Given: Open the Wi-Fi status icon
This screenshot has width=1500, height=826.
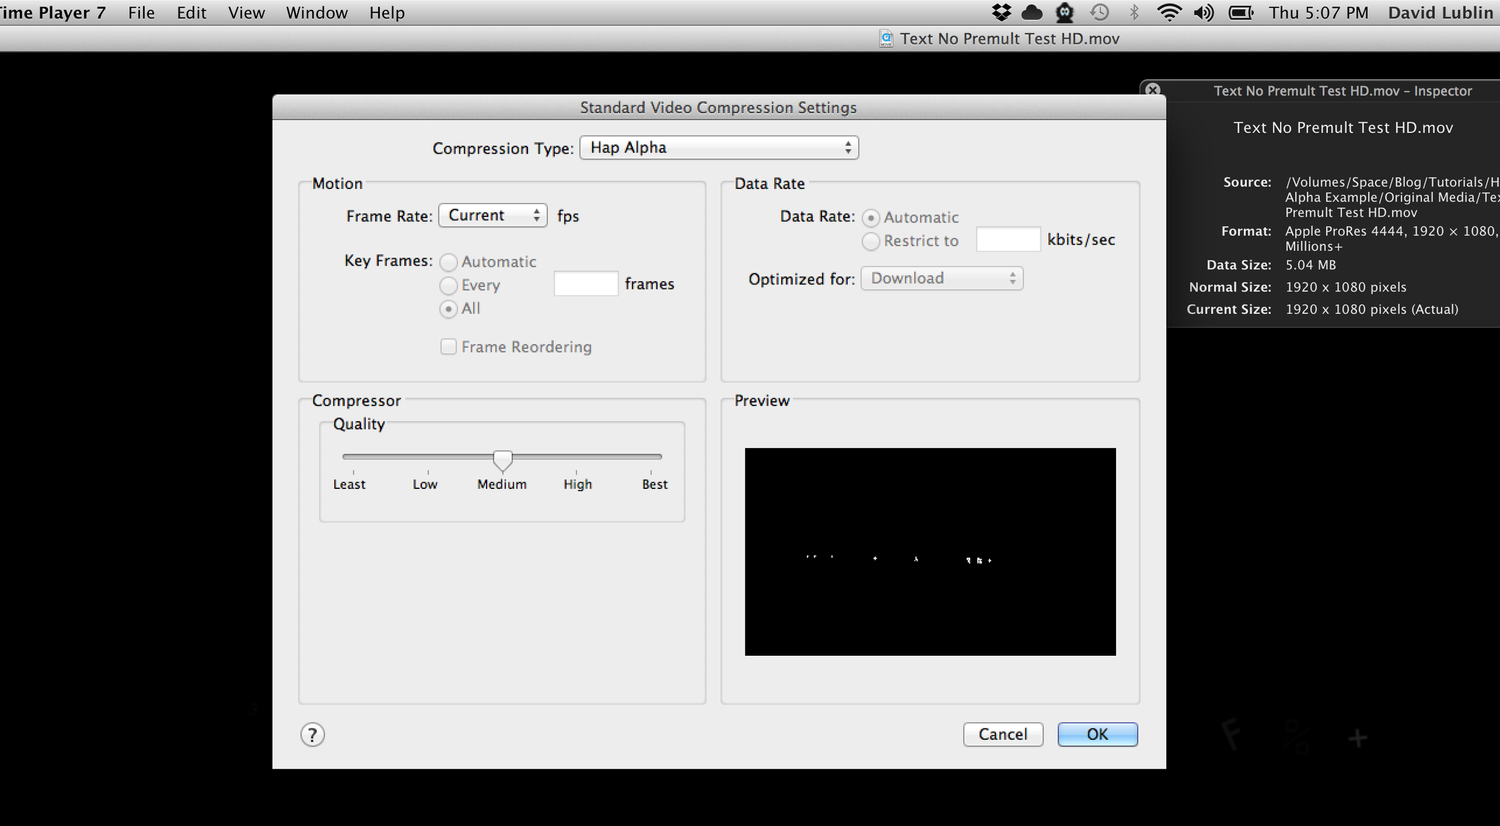Looking at the screenshot, I should [x=1169, y=13].
